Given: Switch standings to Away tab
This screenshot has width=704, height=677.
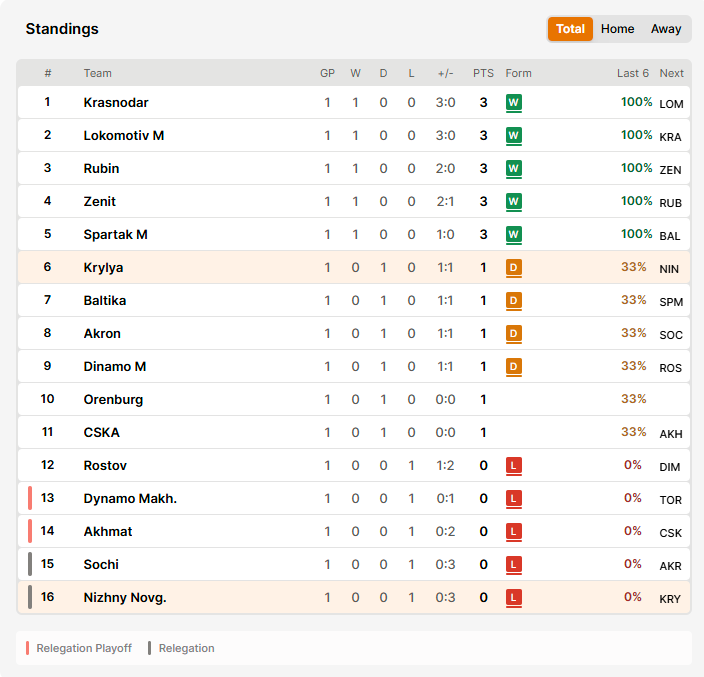Looking at the screenshot, I should point(666,29).
